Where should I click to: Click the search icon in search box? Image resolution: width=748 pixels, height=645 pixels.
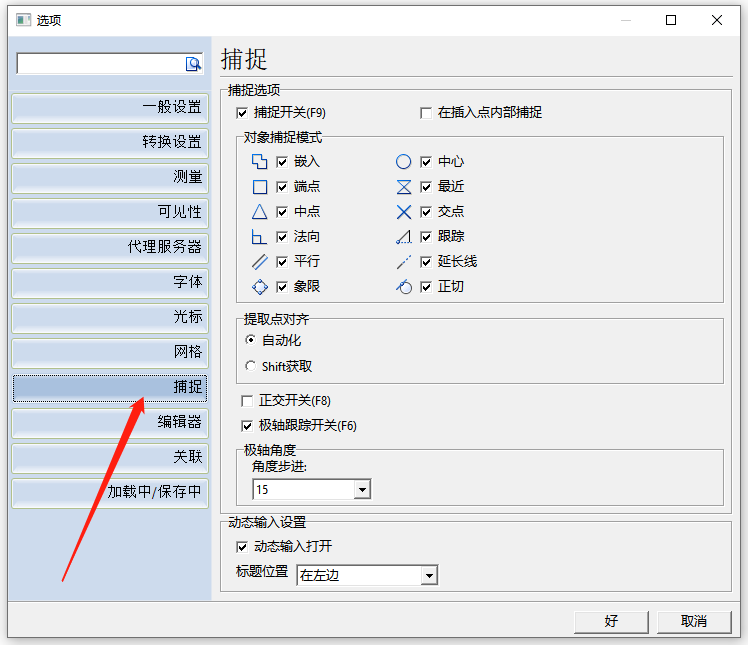[193, 64]
